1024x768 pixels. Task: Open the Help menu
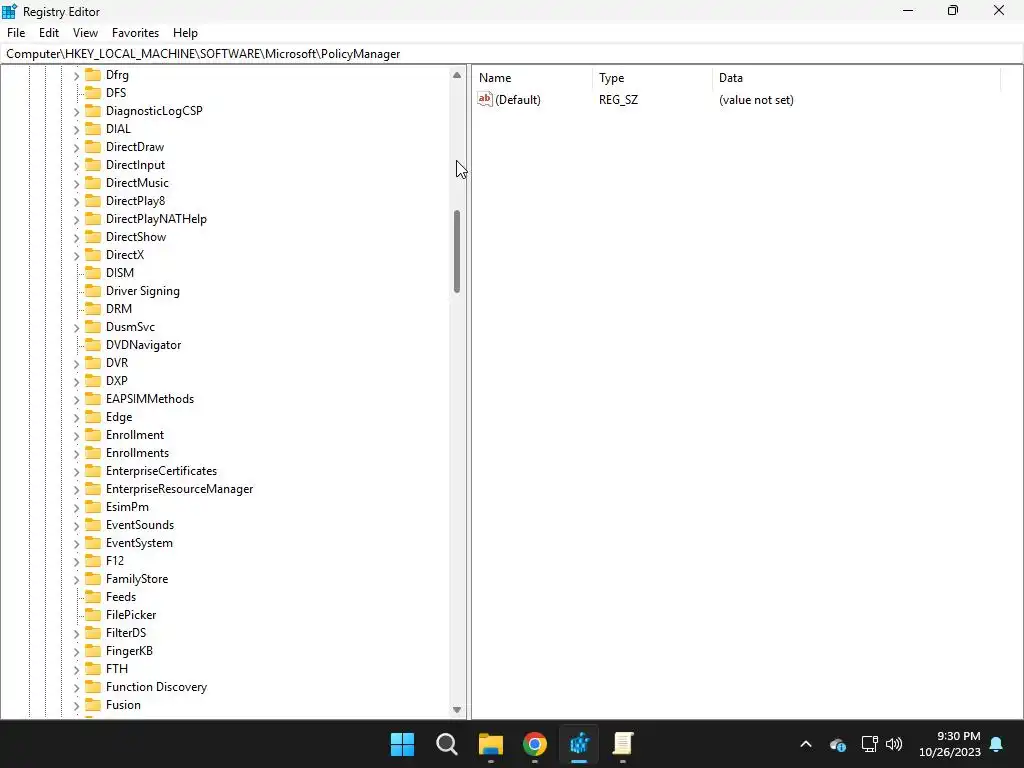click(x=185, y=33)
